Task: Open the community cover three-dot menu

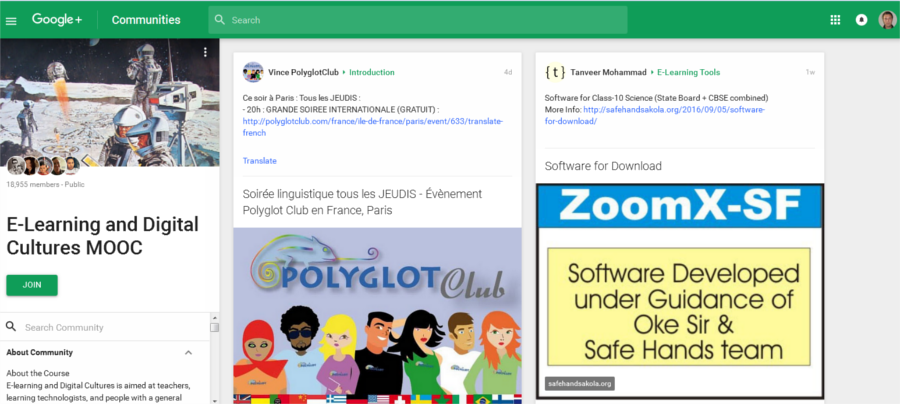Action: (x=205, y=52)
